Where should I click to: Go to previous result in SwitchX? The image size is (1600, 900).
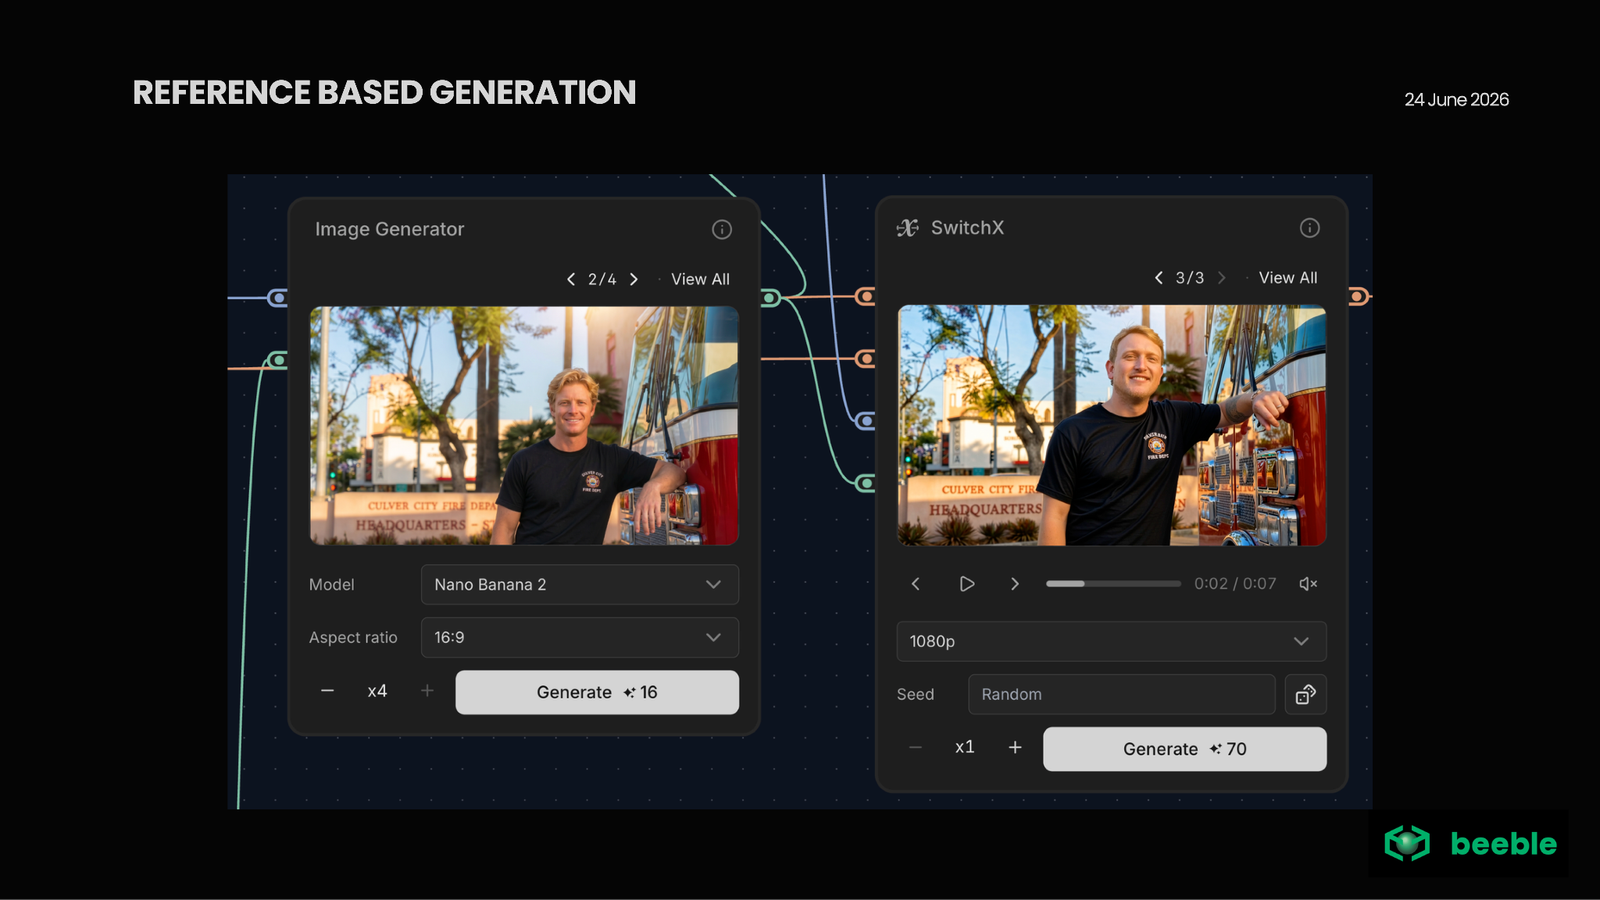(1159, 278)
